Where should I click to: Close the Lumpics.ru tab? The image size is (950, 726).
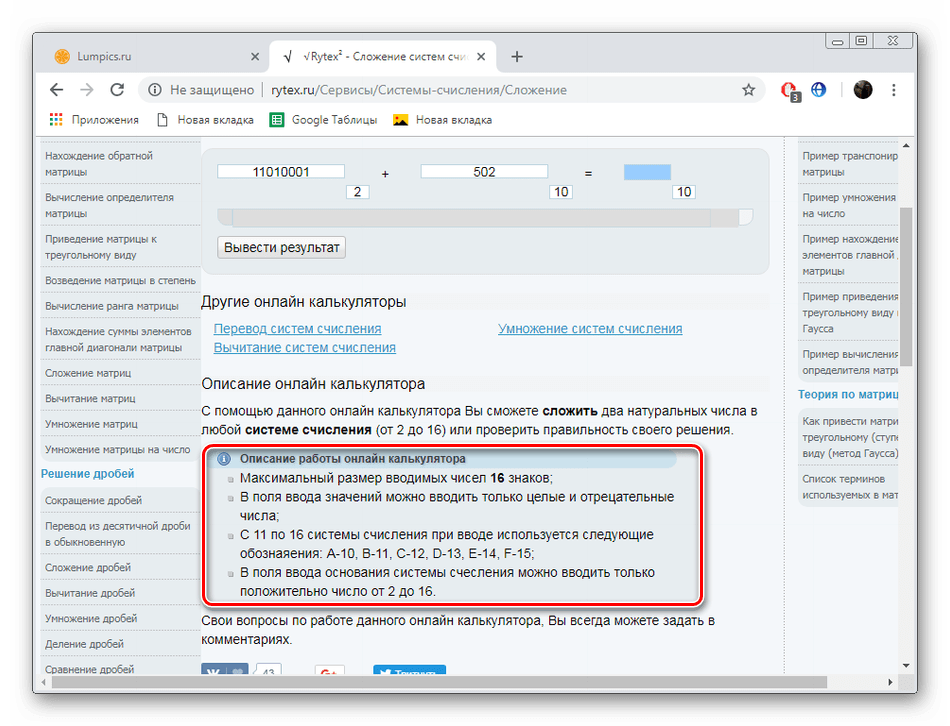pyautogui.click(x=255, y=56)
